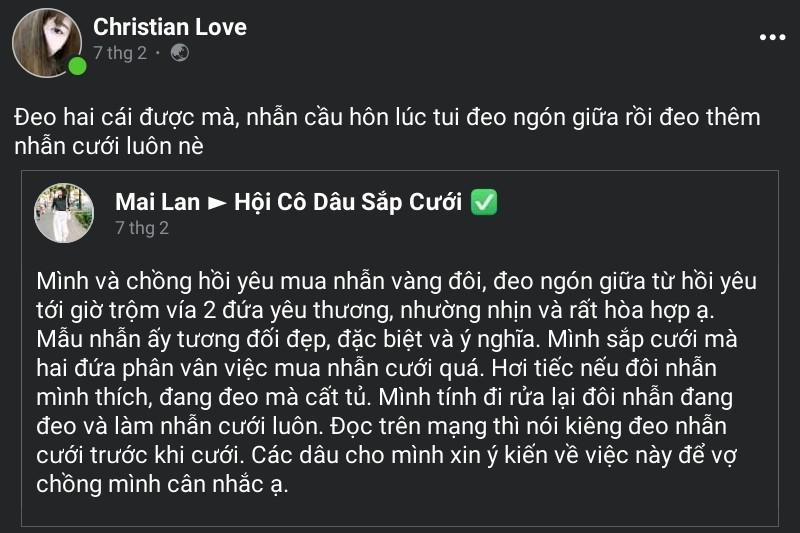
Task: Open Christian Love's profile name link
Action: (x=170, y=27)
